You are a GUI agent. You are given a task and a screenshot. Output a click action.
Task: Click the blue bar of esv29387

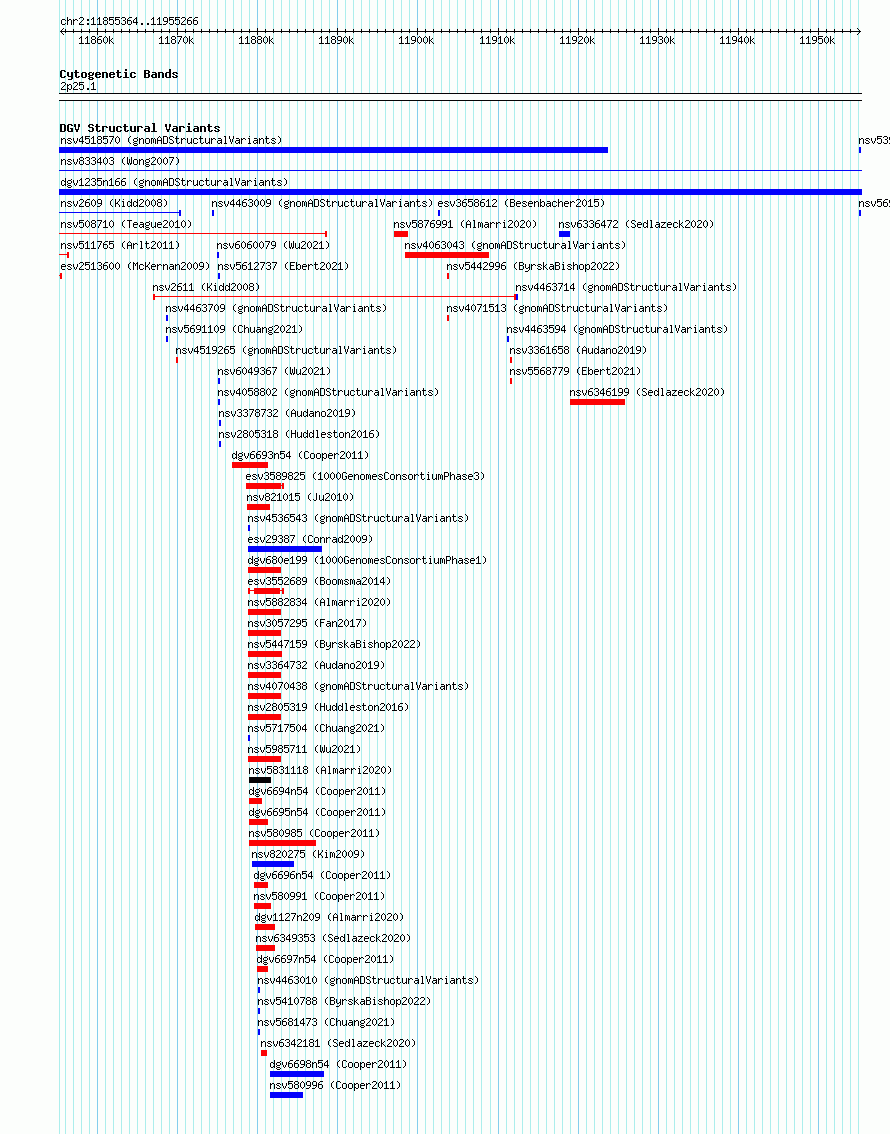pos(285,549)
